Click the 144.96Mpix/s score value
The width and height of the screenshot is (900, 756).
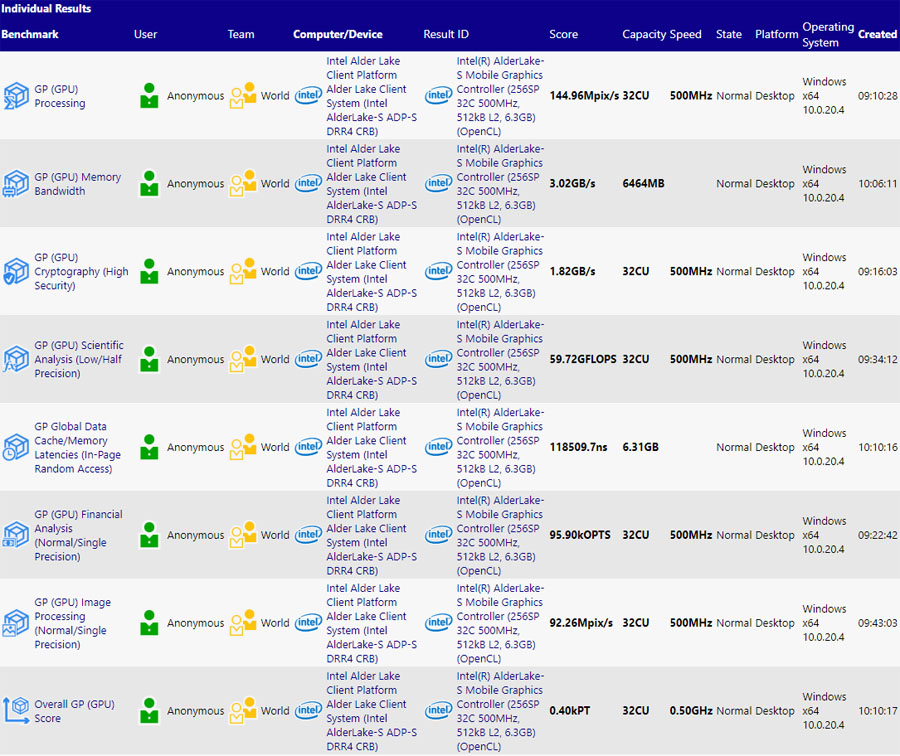coord(584,96)
